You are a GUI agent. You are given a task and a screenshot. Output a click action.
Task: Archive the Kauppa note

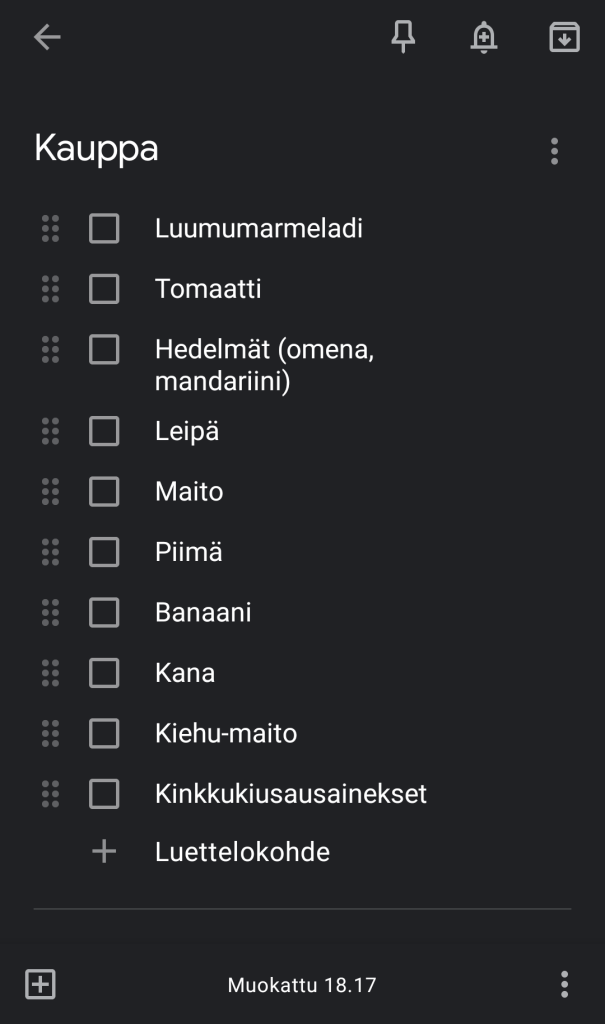click(564, 38)
